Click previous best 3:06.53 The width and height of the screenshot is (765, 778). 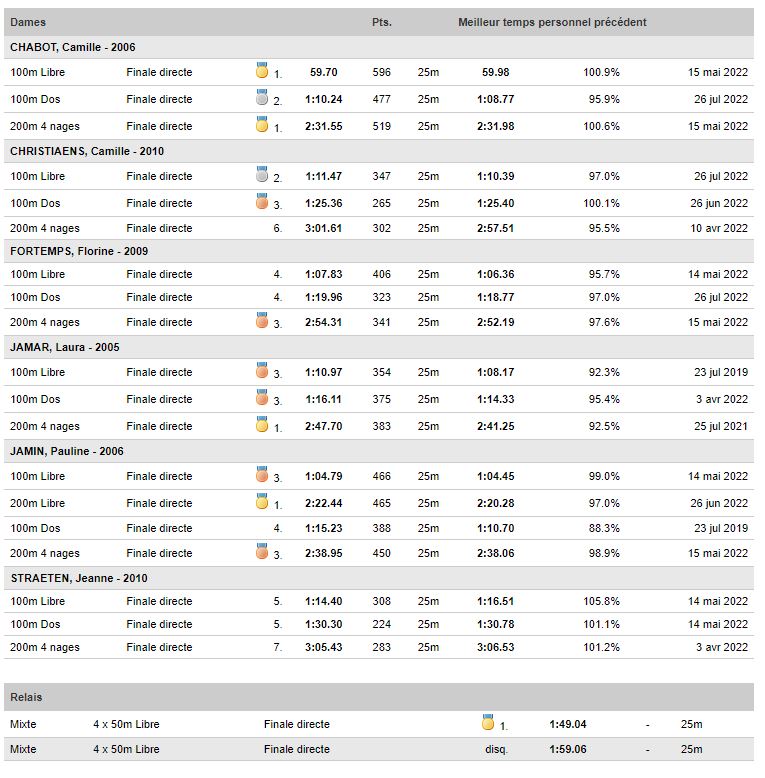coord(496,648)
